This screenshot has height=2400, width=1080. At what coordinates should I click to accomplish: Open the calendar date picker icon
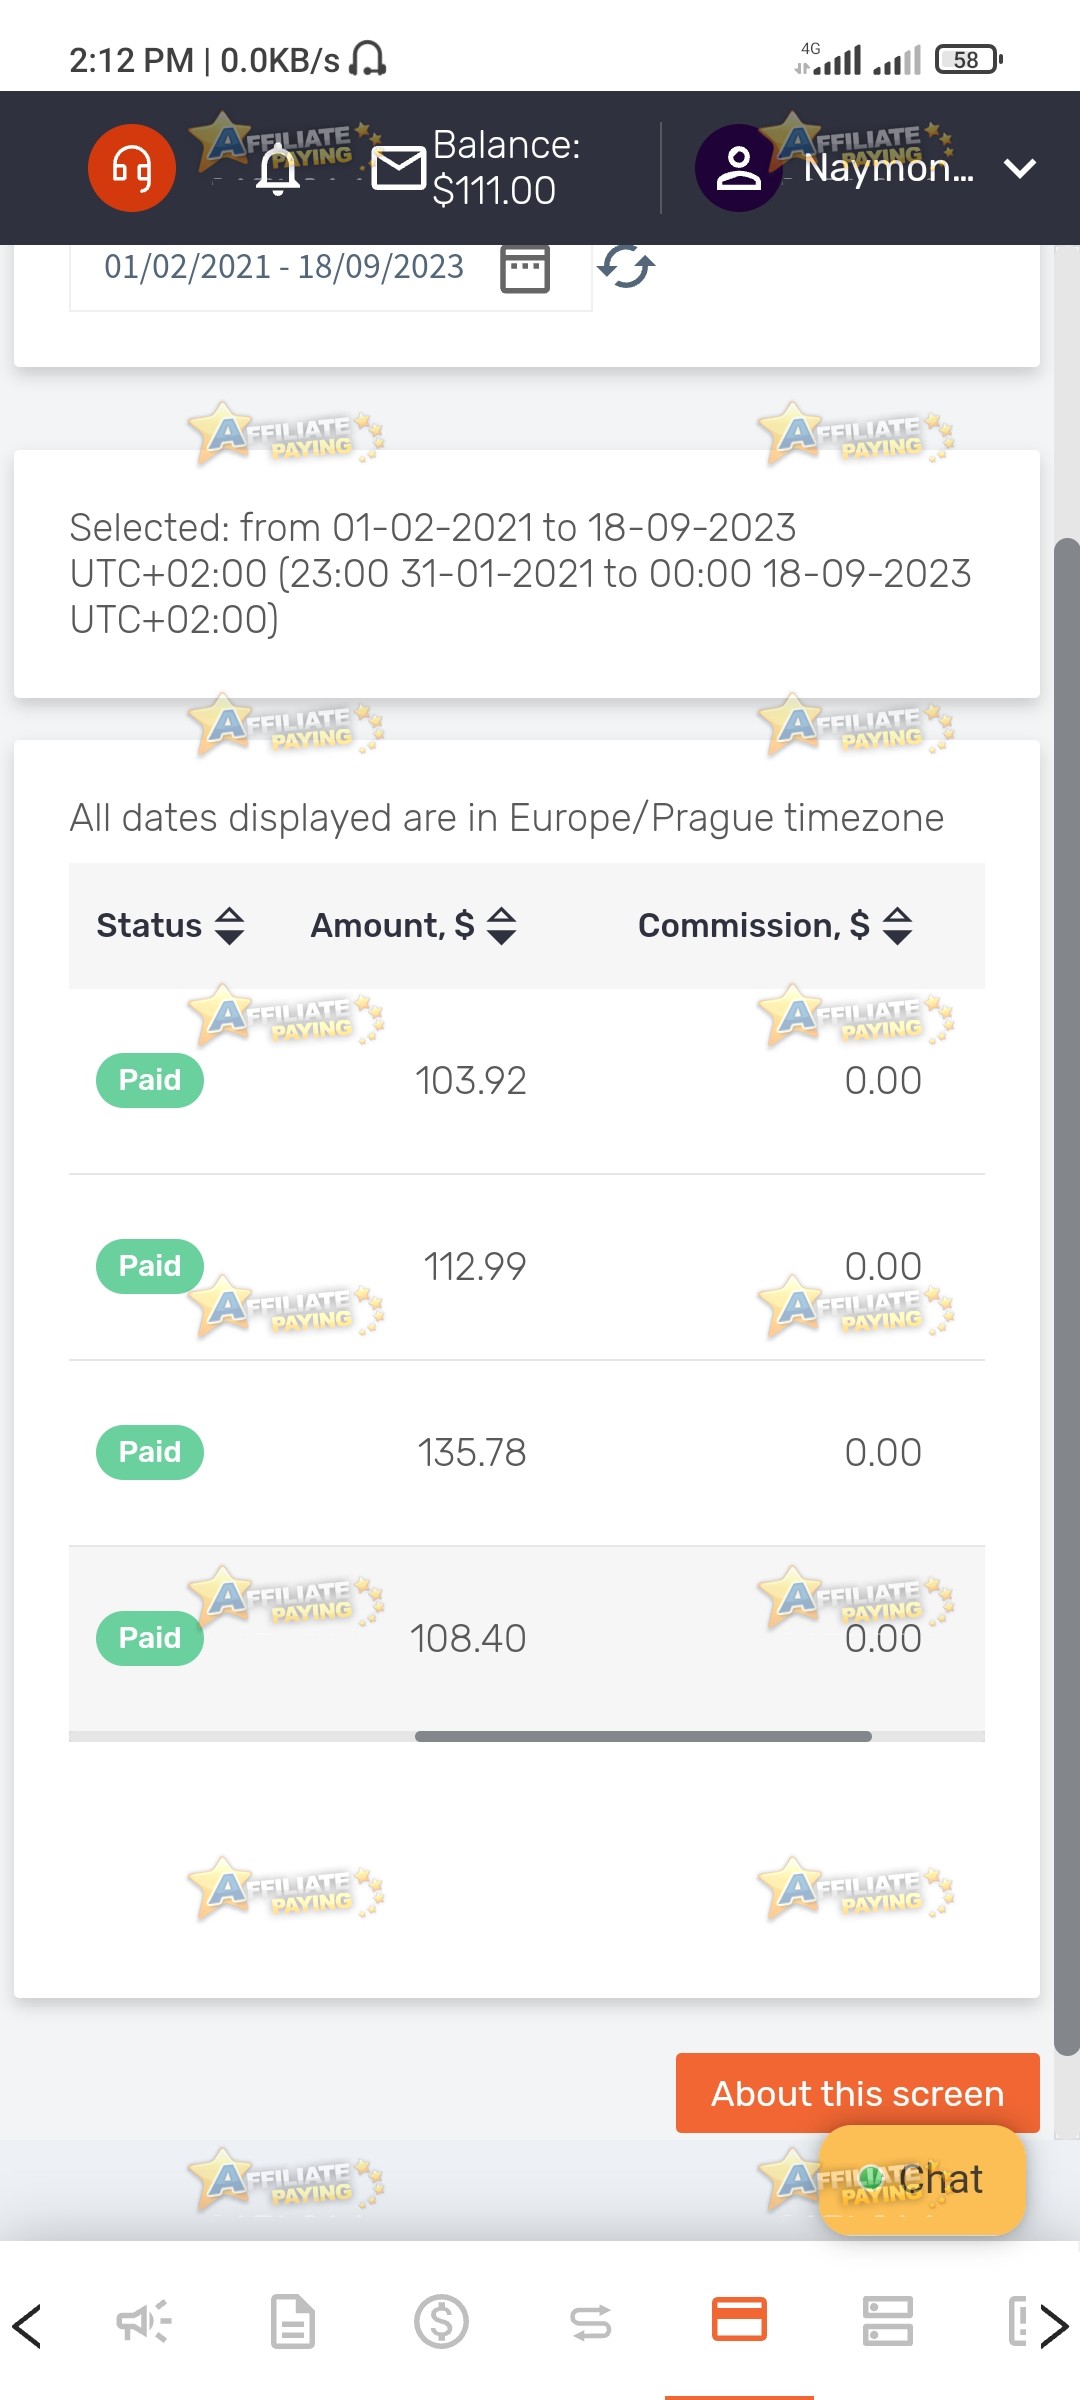[x=525, y=268]
